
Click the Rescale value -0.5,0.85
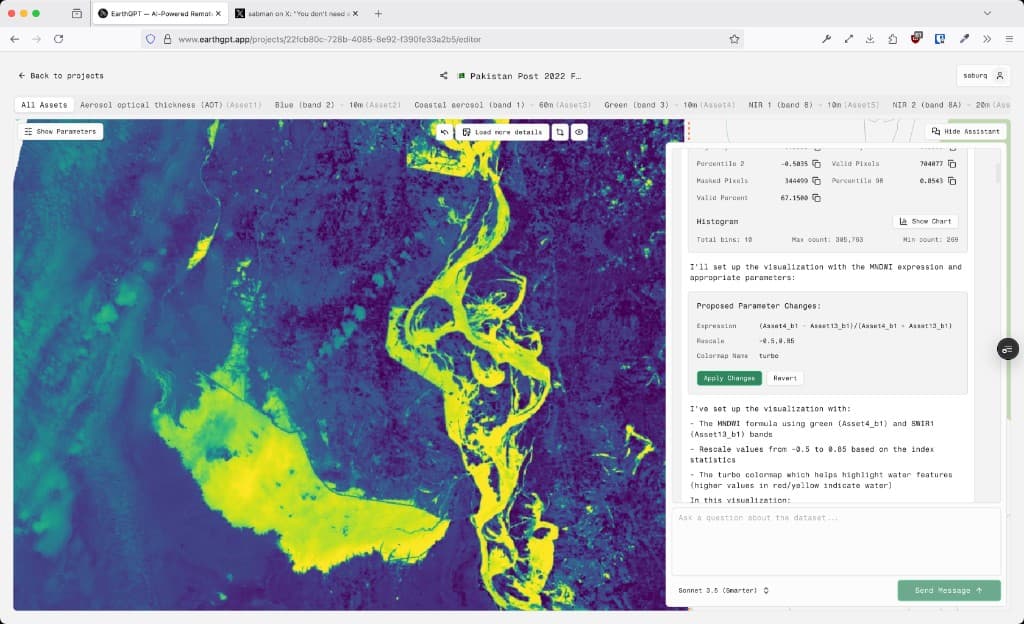[x=776, y=341]
